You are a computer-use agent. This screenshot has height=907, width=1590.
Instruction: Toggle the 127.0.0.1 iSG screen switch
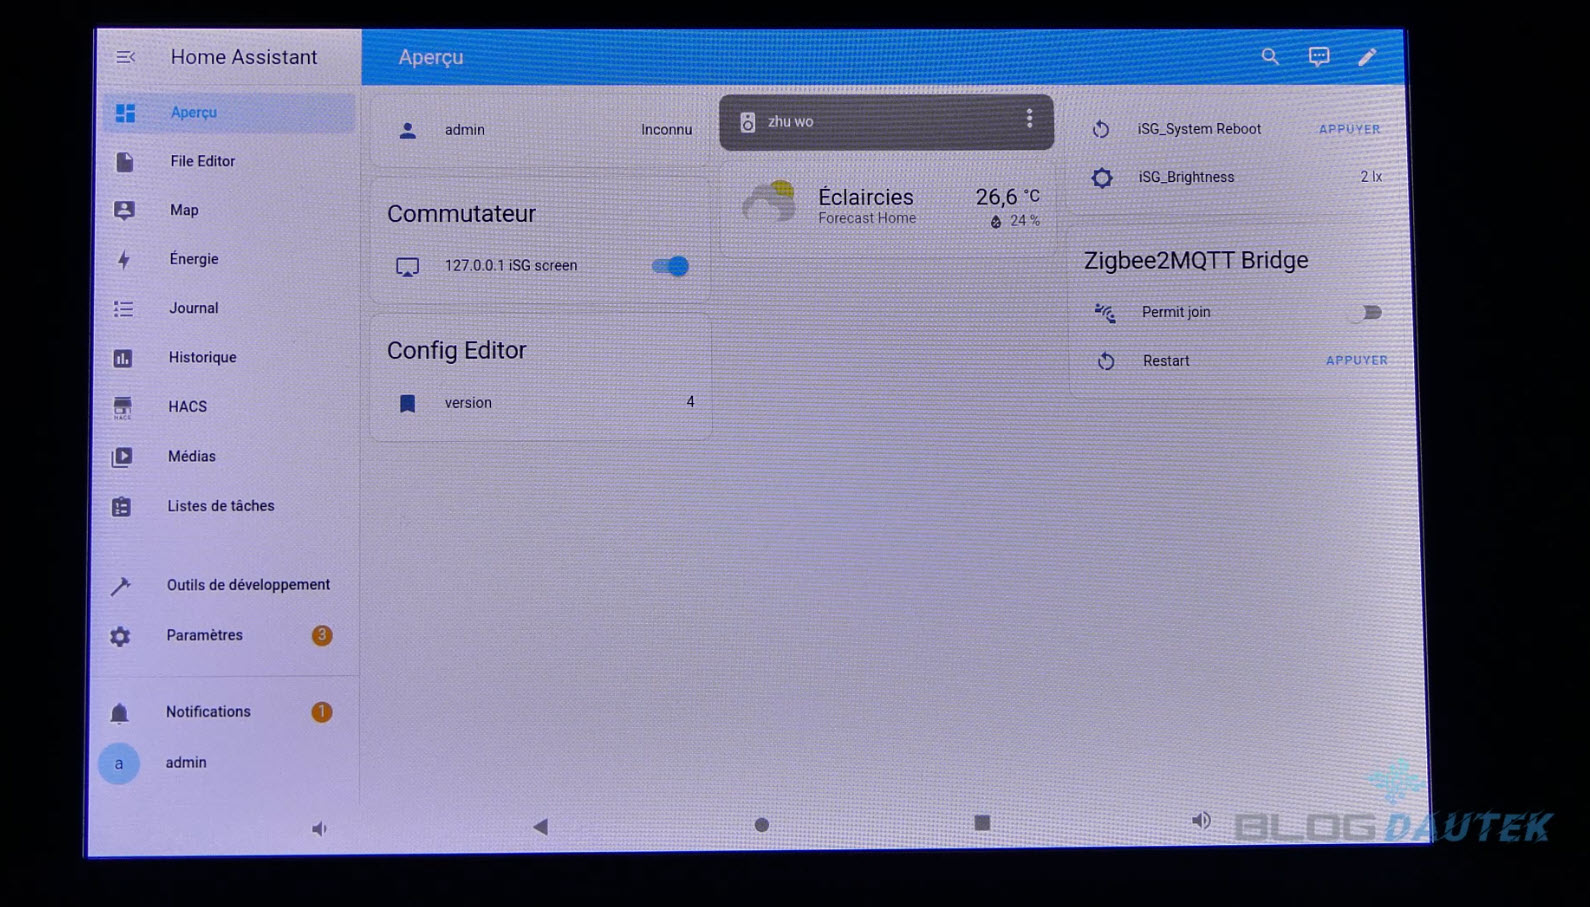[670, 266]
